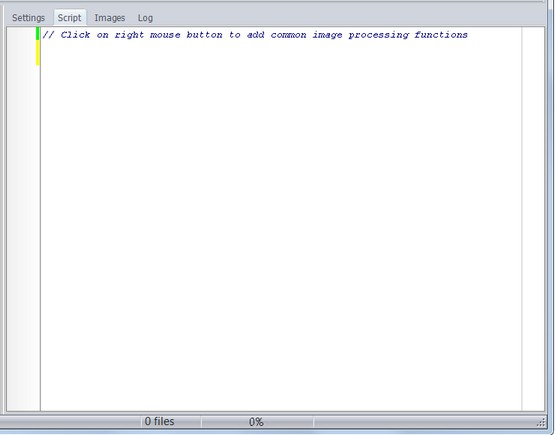
Task: Click the window resize grip in the status bar
Action: point(541,422)
